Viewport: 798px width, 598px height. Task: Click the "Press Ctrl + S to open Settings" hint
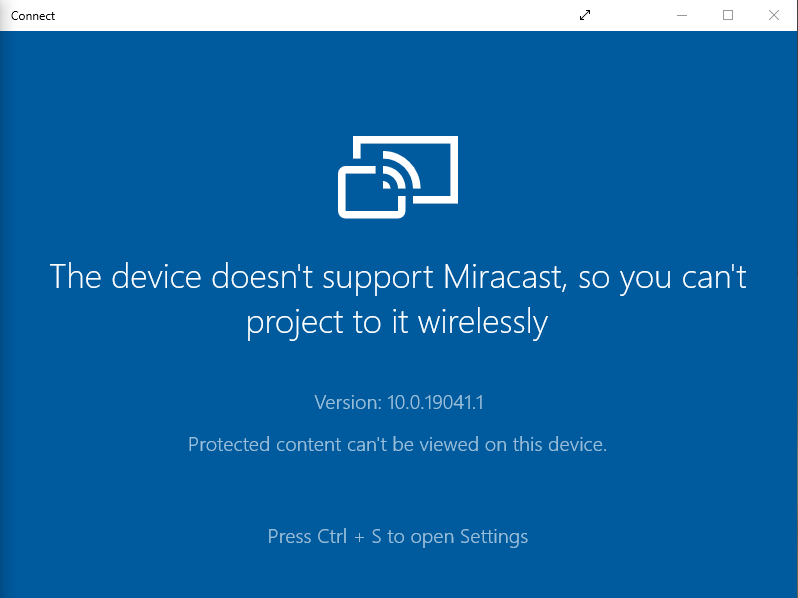point(398,537)
